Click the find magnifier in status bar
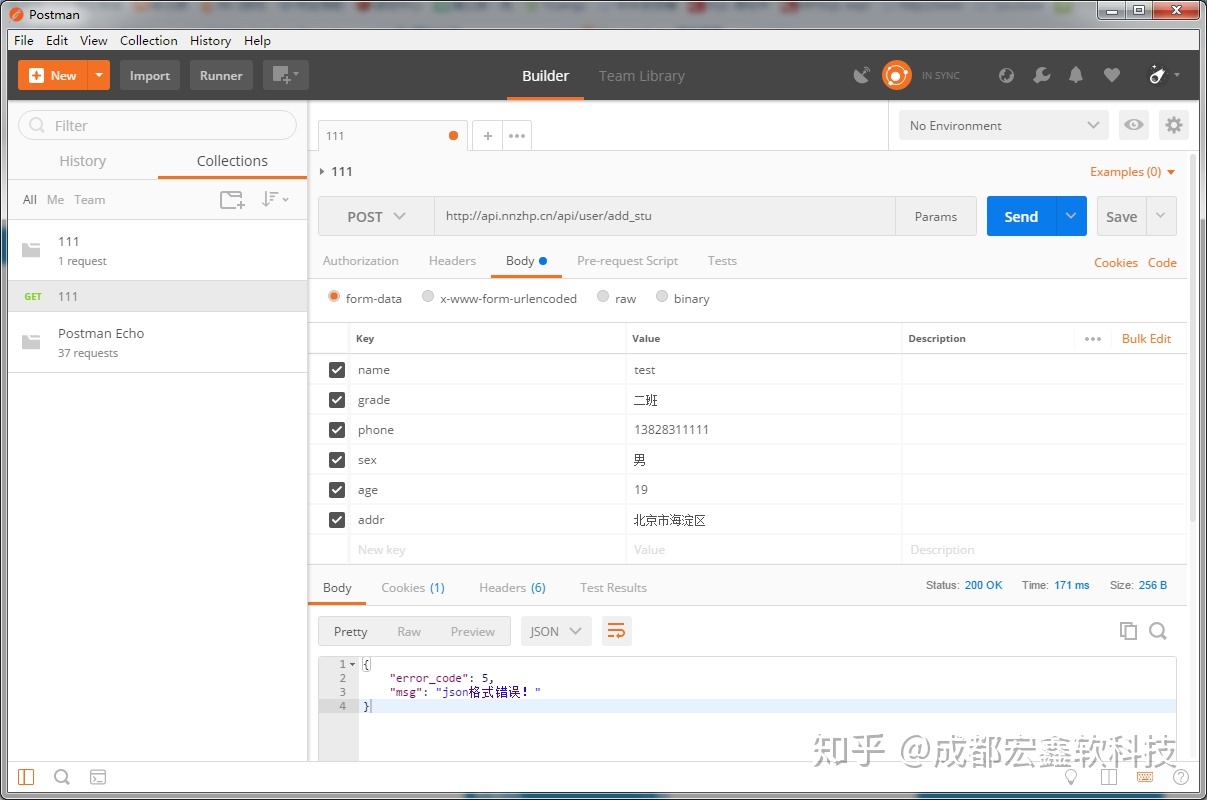1207x800 pixels. point(61,777)
